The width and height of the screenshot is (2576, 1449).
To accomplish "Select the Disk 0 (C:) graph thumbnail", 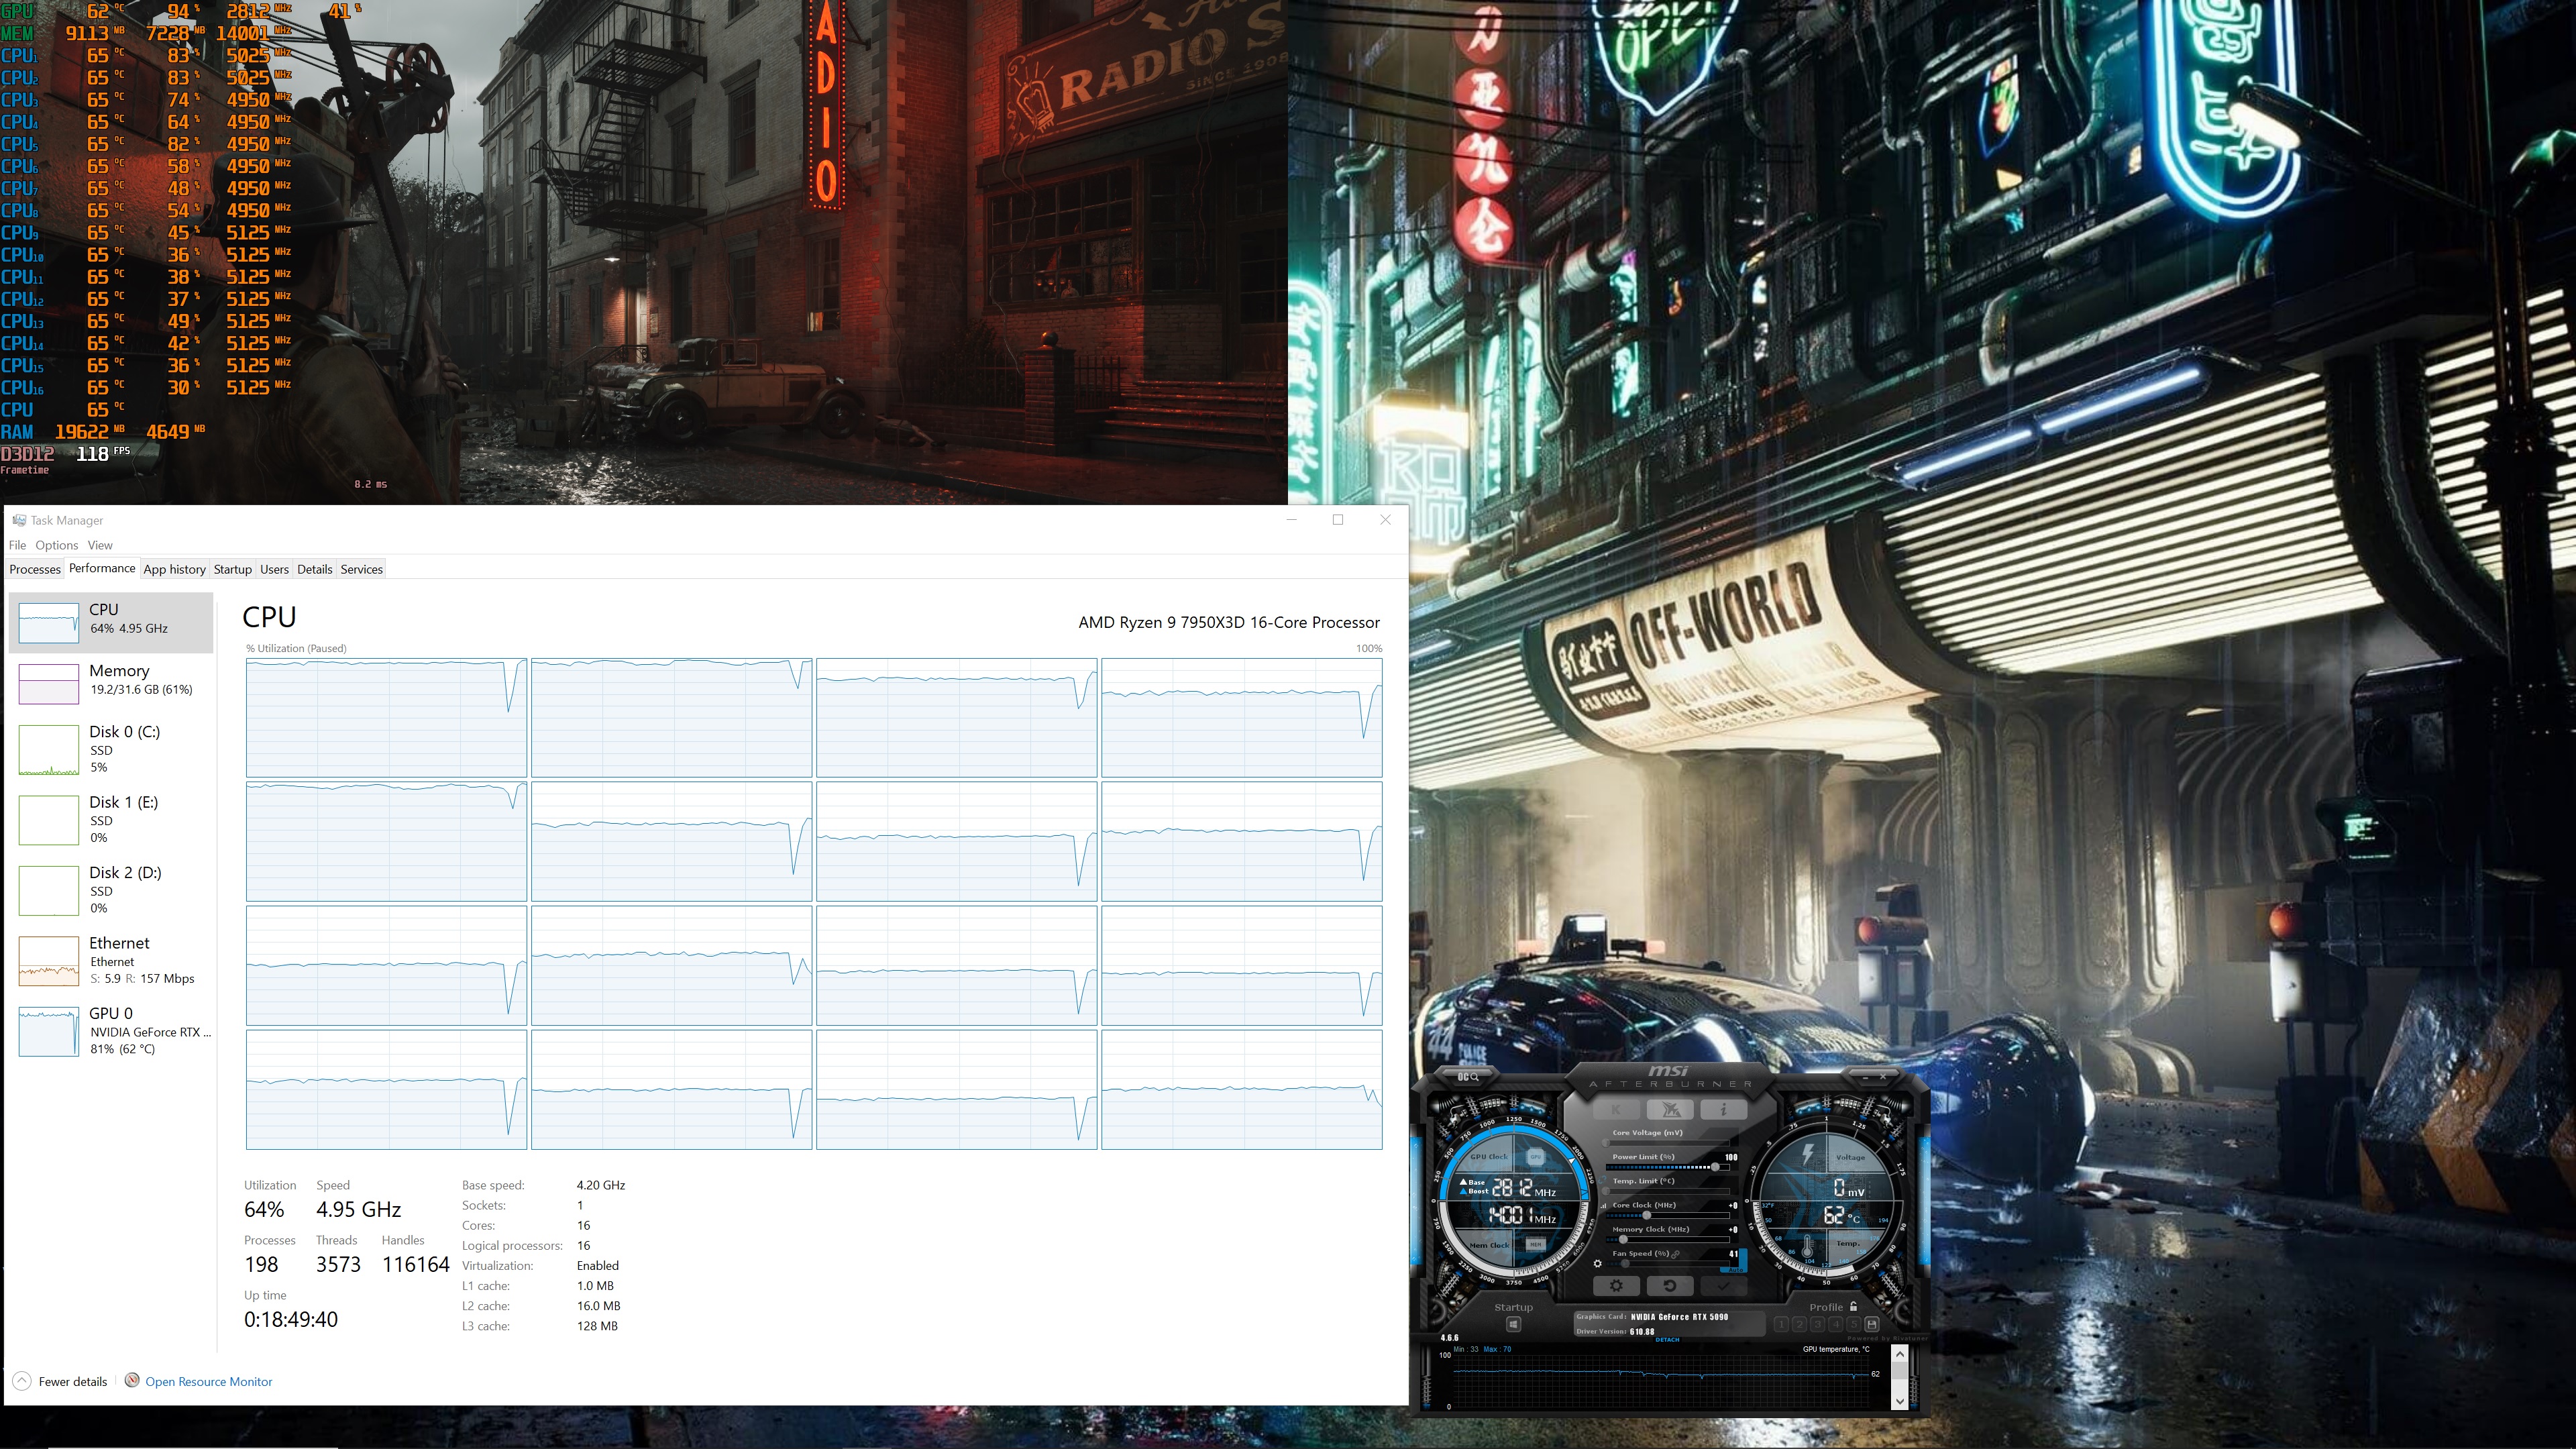I will (x=49, y=750).
